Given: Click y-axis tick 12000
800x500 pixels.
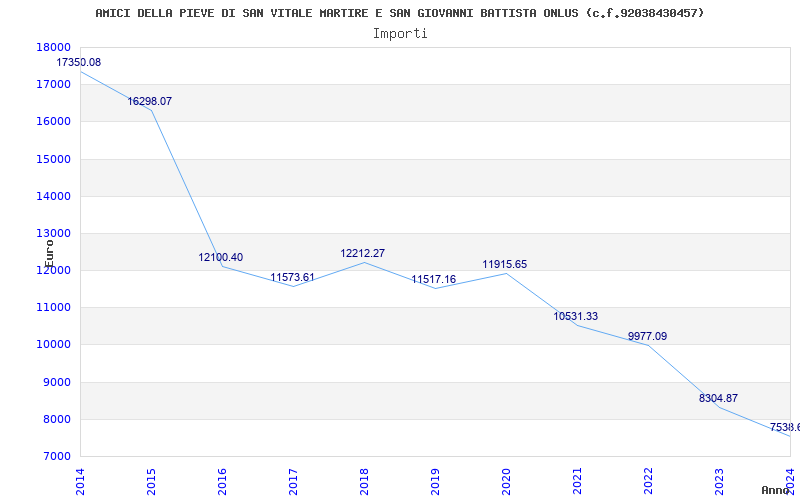Looking at the screenshot, I should [54, 270].
